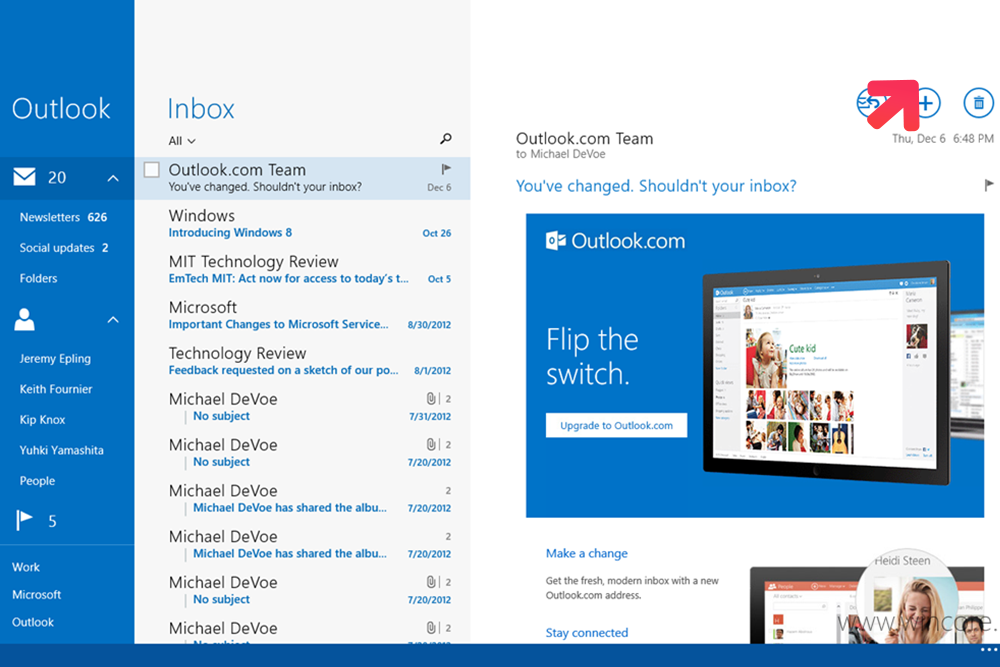The image size is (1000, 667).
Task: Click the Inbox heading
Action: [x=201, y=108]
